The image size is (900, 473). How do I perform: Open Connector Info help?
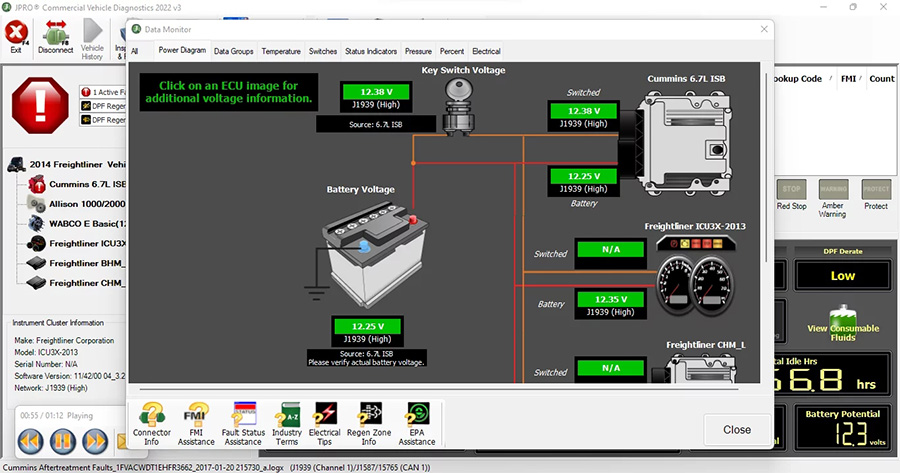pos(152,420)
